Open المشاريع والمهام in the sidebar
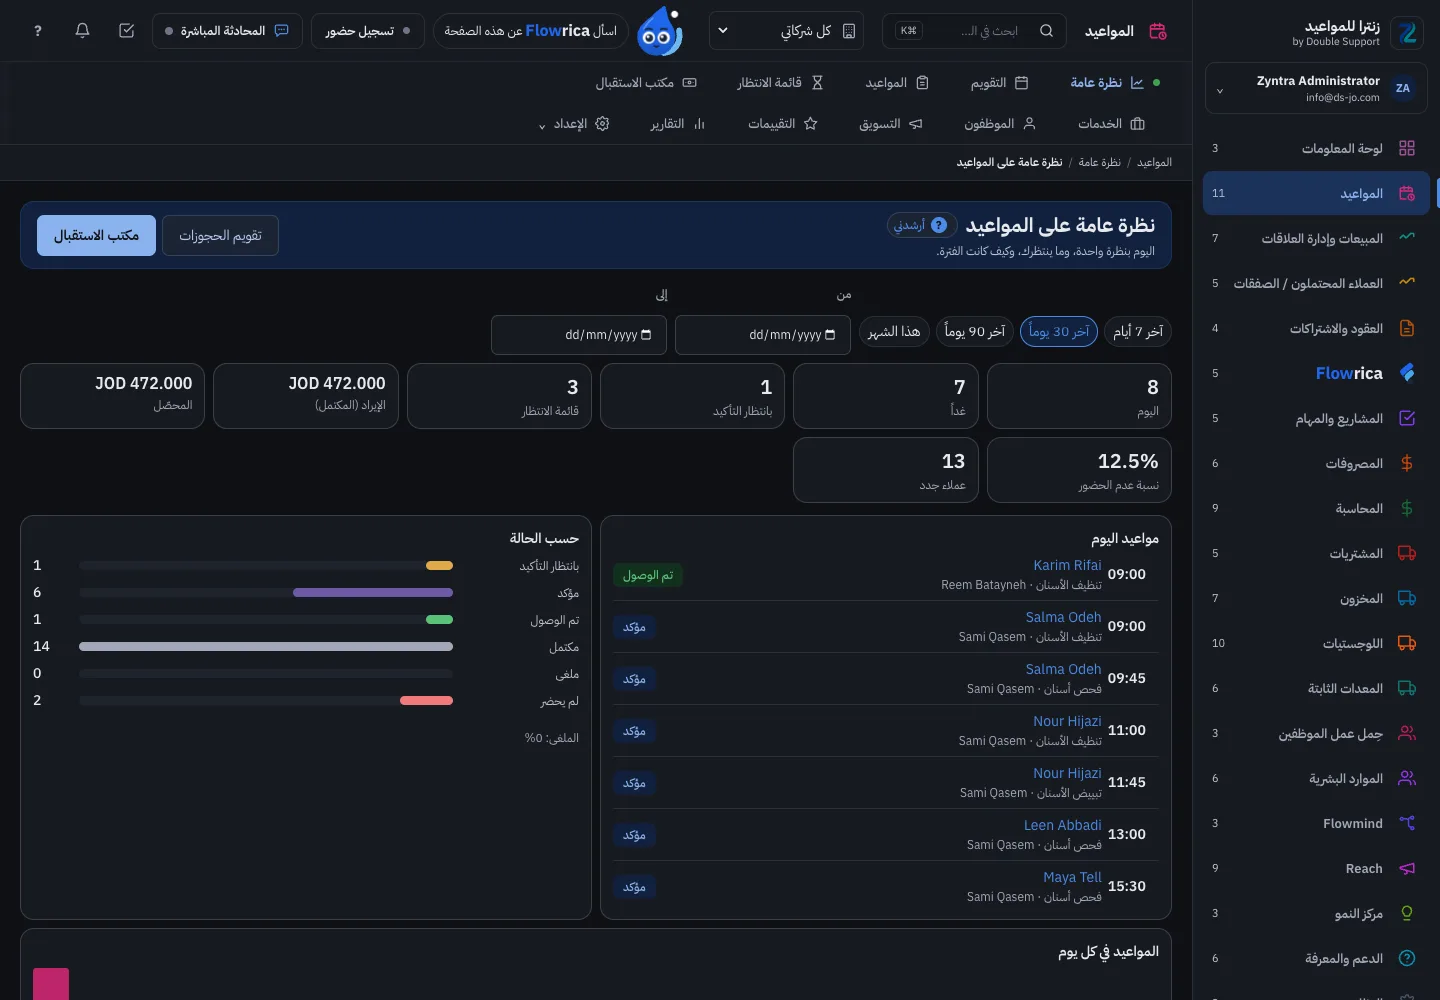Viewport: 1440px width, 1000px height. [x=1315, y=418]
